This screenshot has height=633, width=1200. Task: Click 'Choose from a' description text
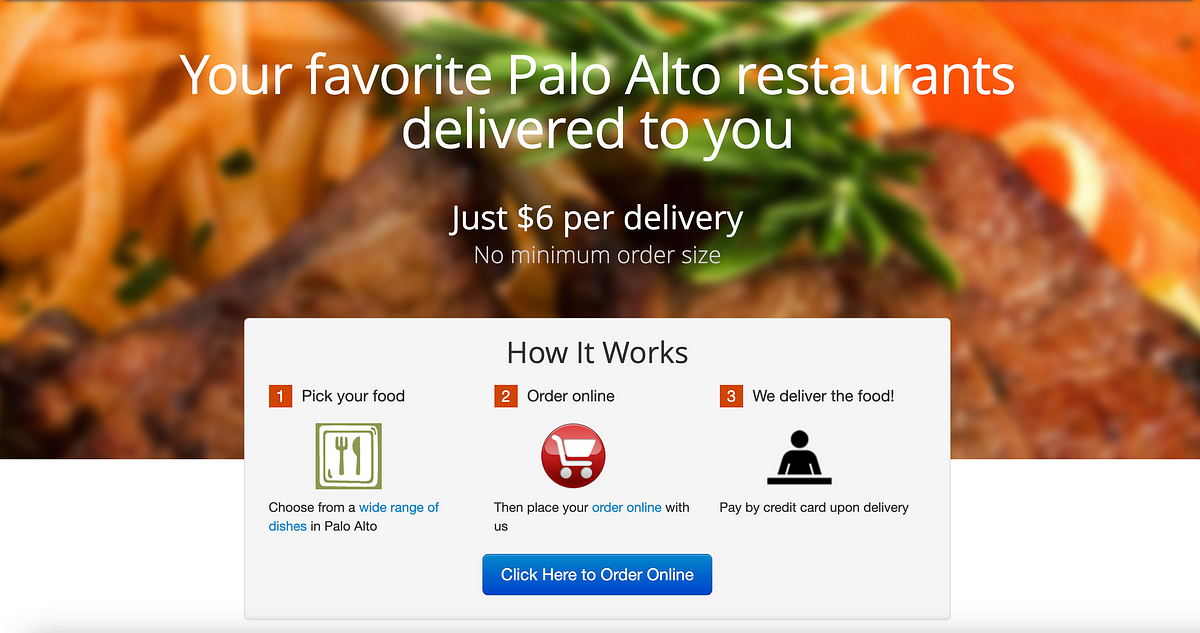coord(312,508)
